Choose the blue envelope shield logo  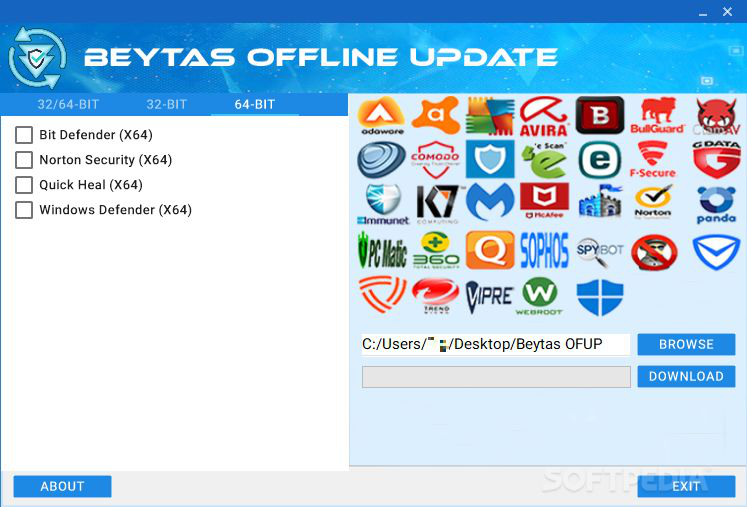(717, 252)
